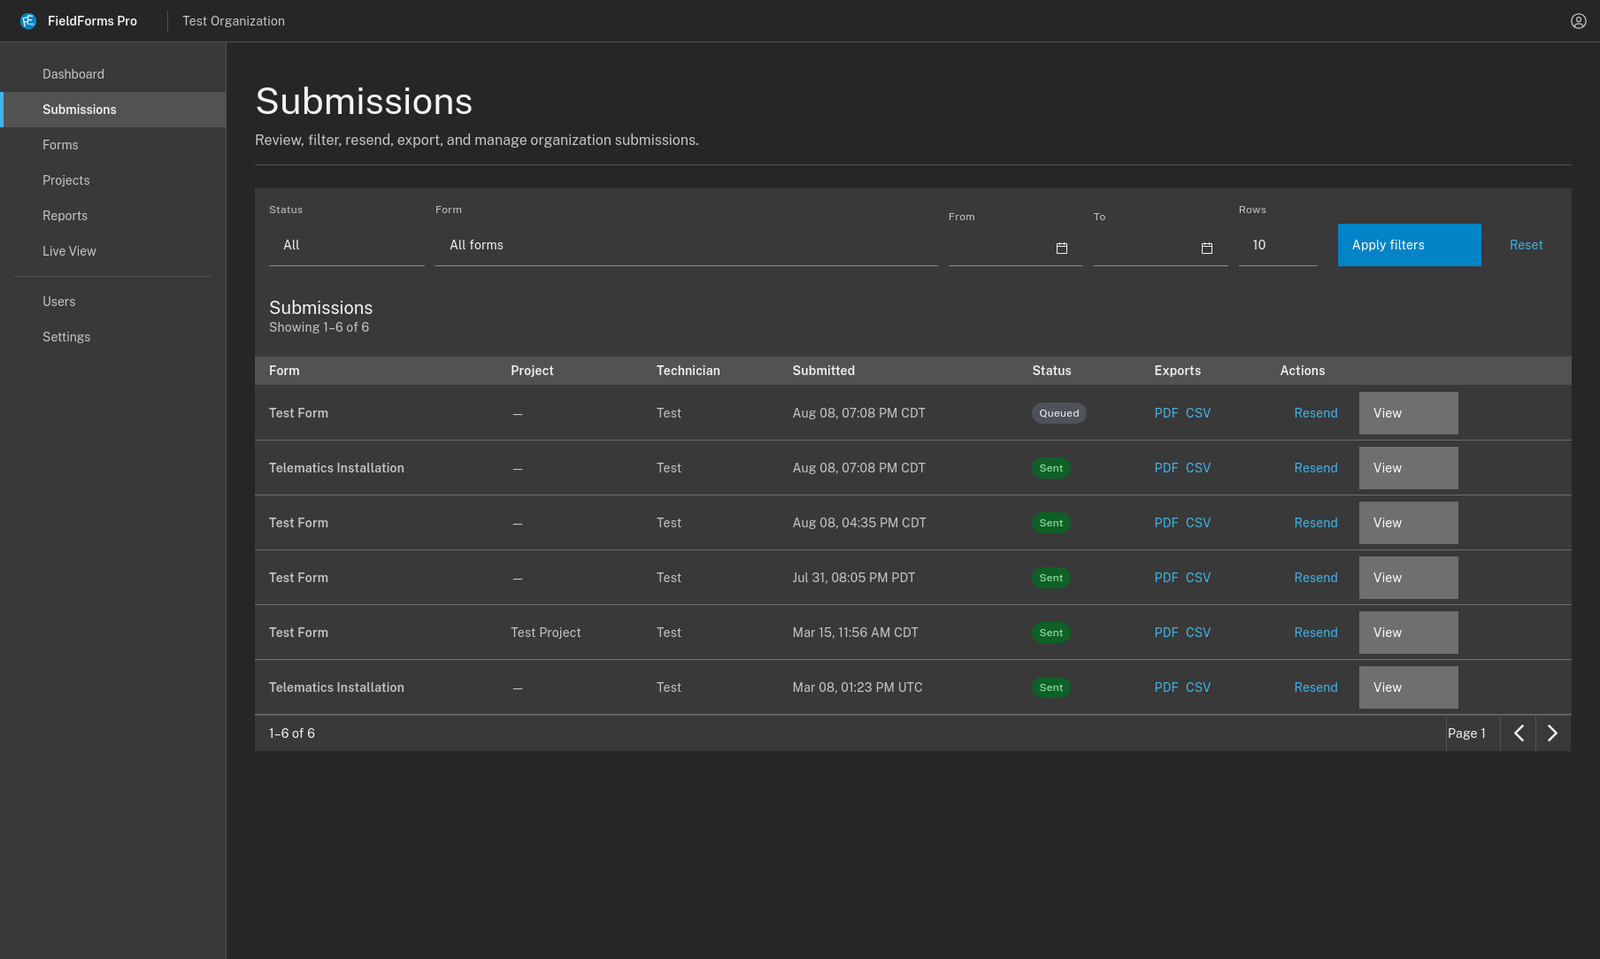Open Settings in sidebar
The image size is (1600, 959).
pos(113,337)
